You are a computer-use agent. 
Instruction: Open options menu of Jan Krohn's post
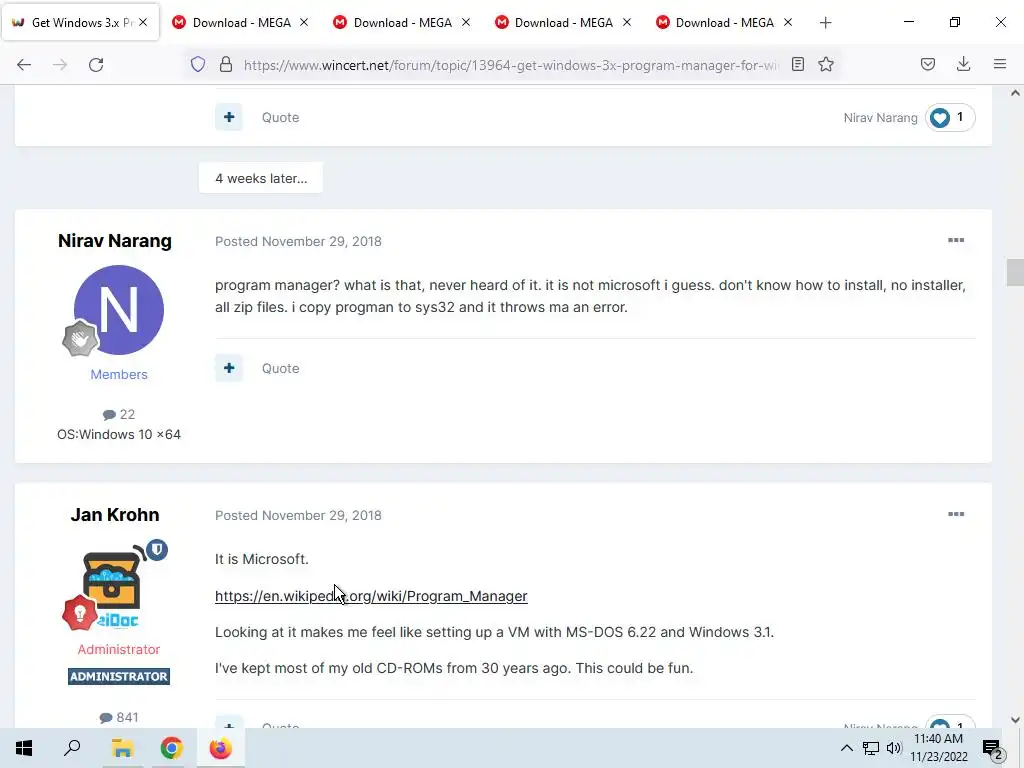[956, 514]
